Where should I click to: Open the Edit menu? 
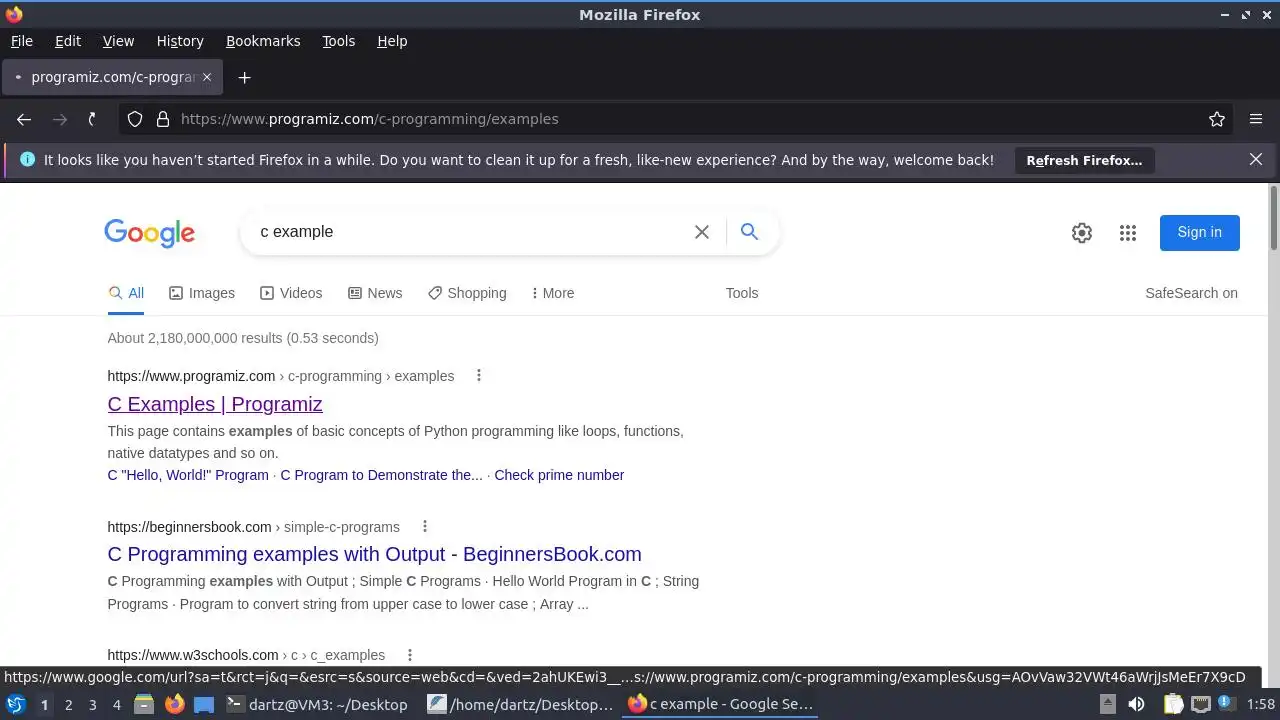click(68, 41)
